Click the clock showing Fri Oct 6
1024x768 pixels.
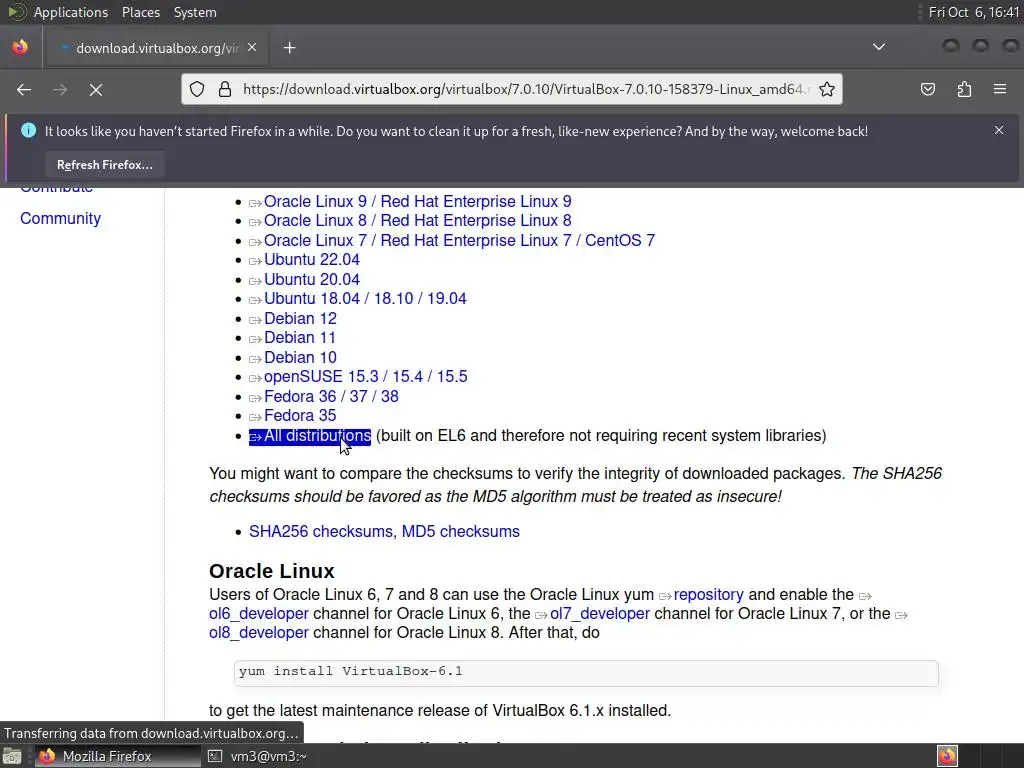coord(974,12)
